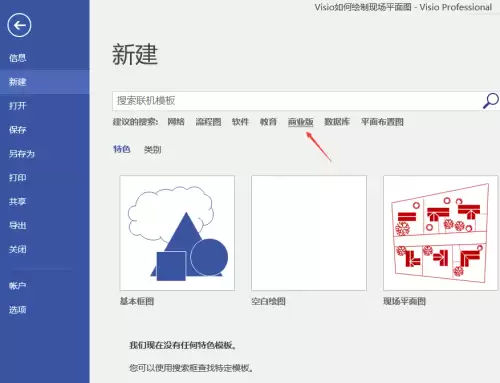Click 导出 in the sidebar
500x383 pixels.
coord(18,225)
